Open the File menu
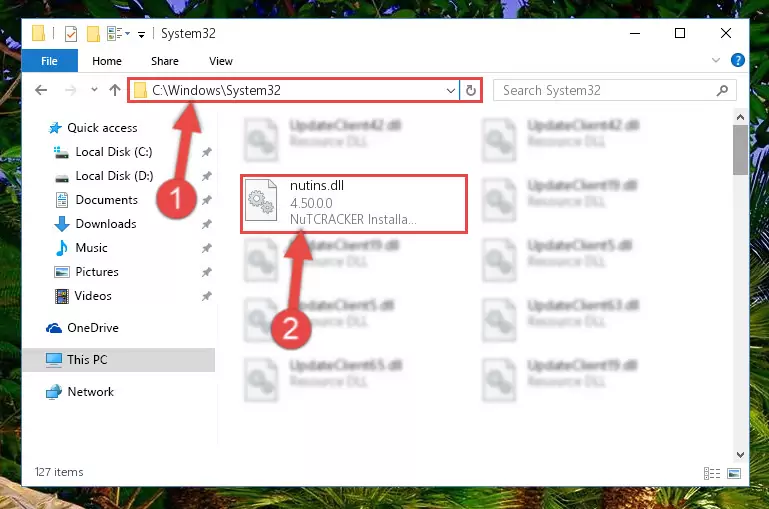 tap(49, 61)
